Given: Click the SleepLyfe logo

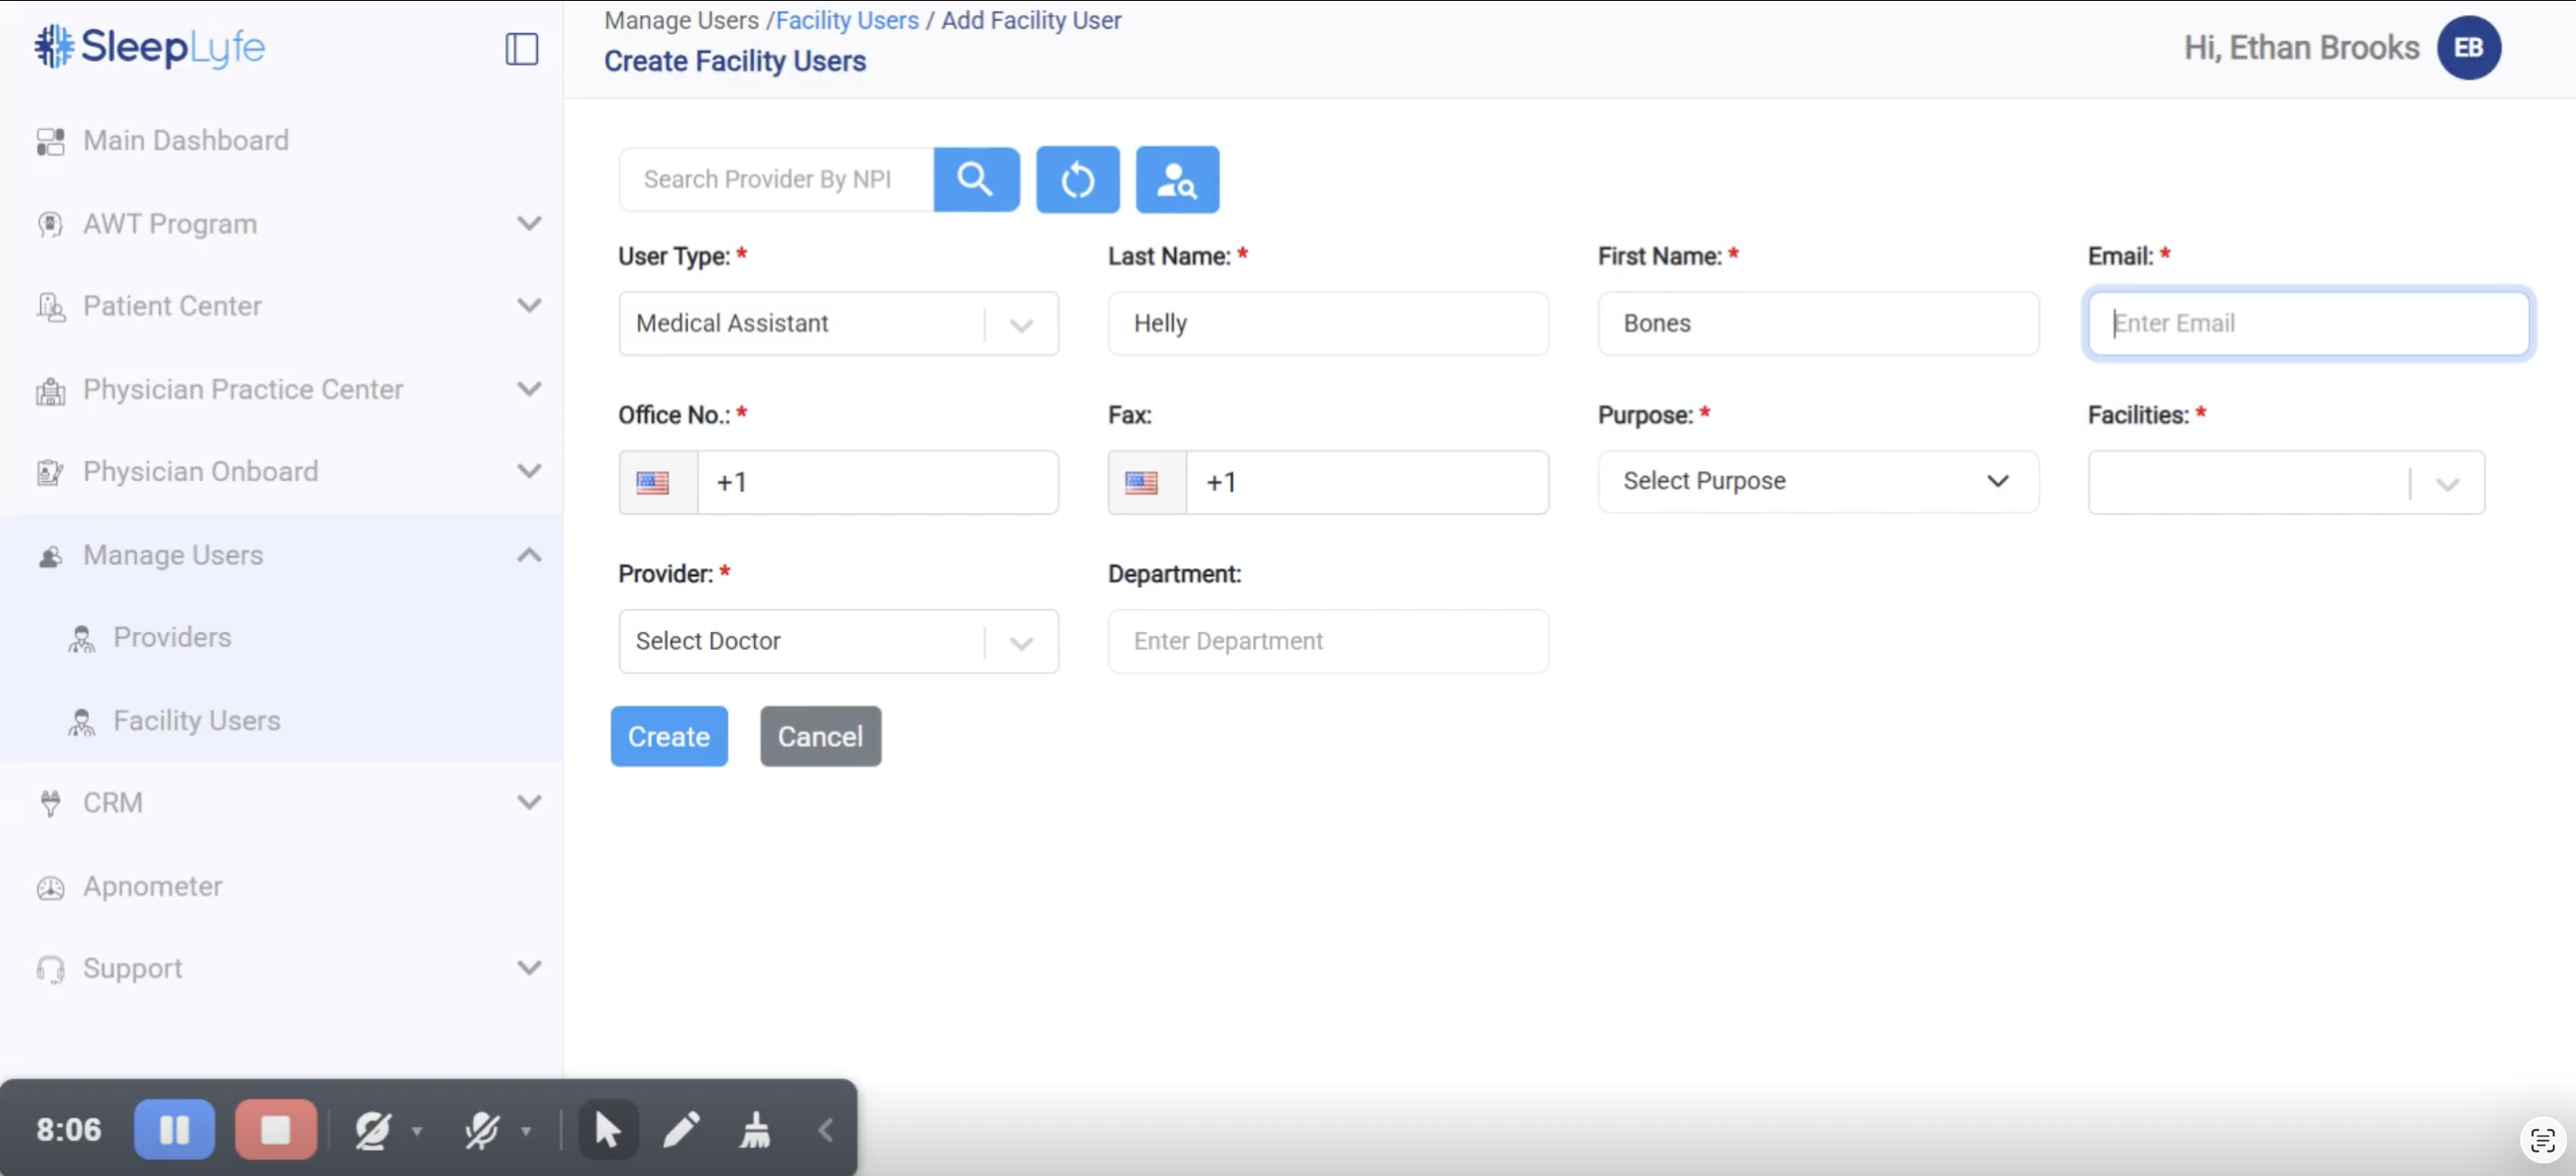Looking at the screenshot, I should coord(150,47).
